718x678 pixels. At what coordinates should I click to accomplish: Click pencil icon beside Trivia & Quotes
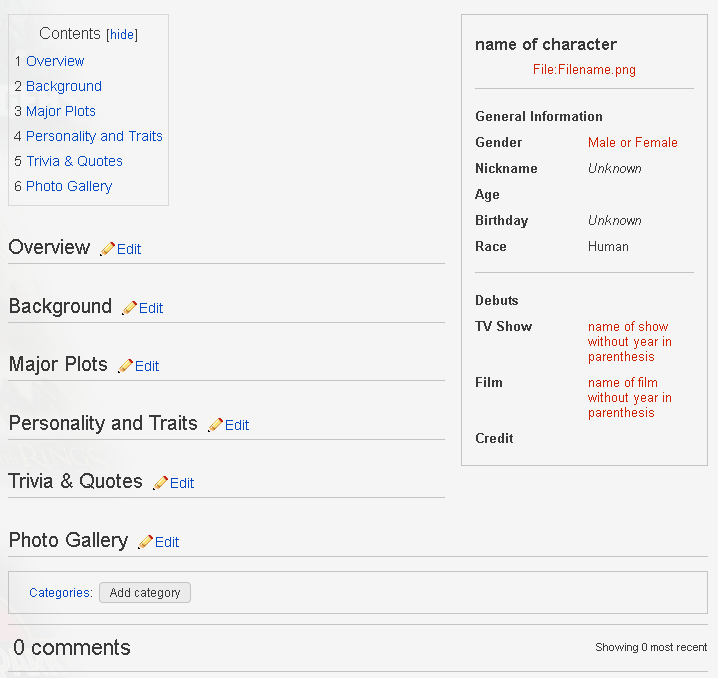(x=161, y=483)
